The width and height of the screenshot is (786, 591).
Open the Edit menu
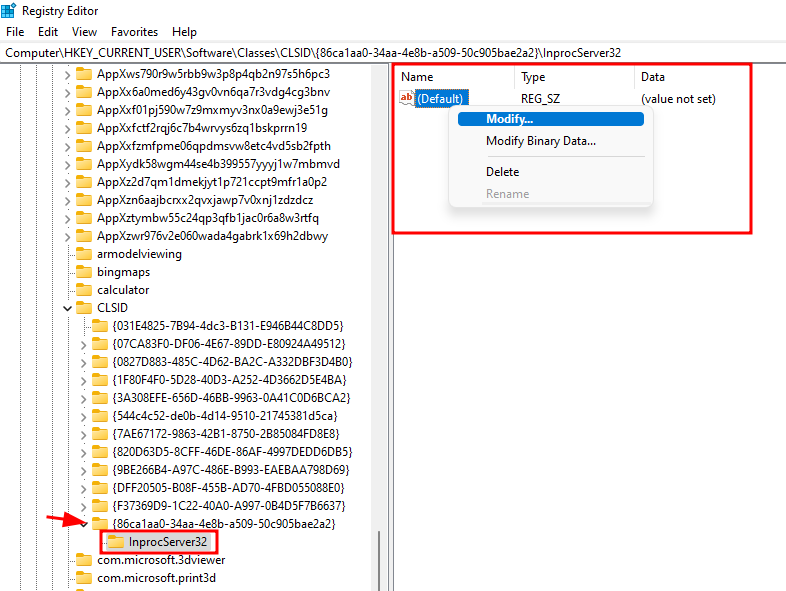47,32
